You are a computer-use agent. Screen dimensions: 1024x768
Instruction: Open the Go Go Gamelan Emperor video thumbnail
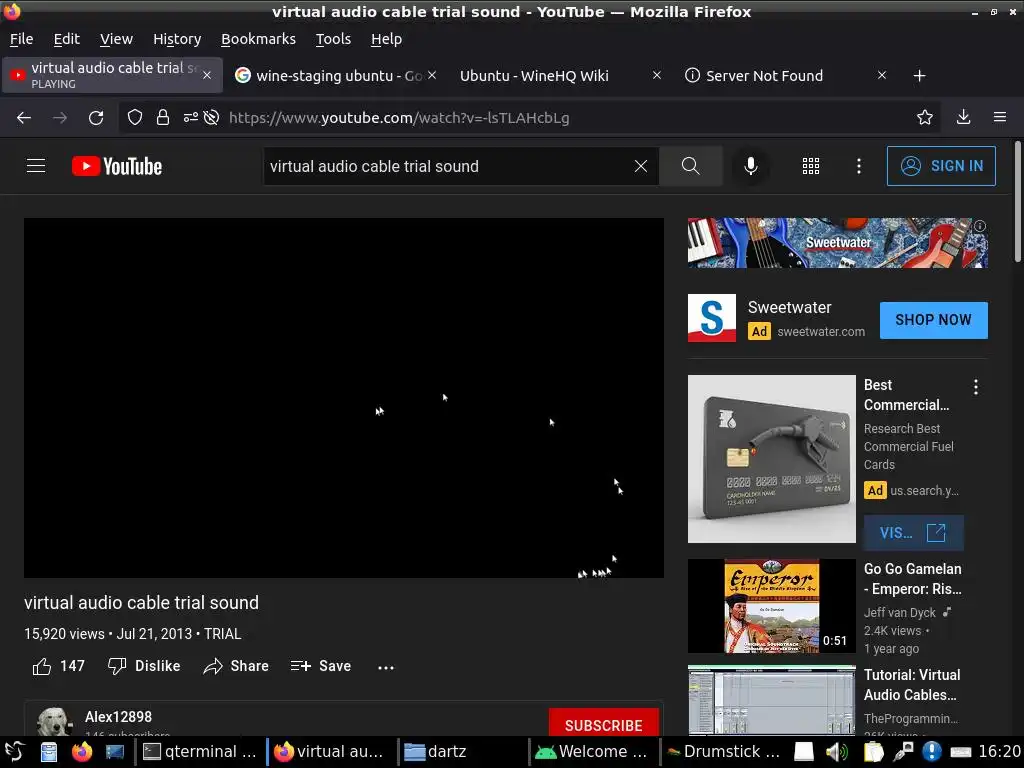point(771,606)
